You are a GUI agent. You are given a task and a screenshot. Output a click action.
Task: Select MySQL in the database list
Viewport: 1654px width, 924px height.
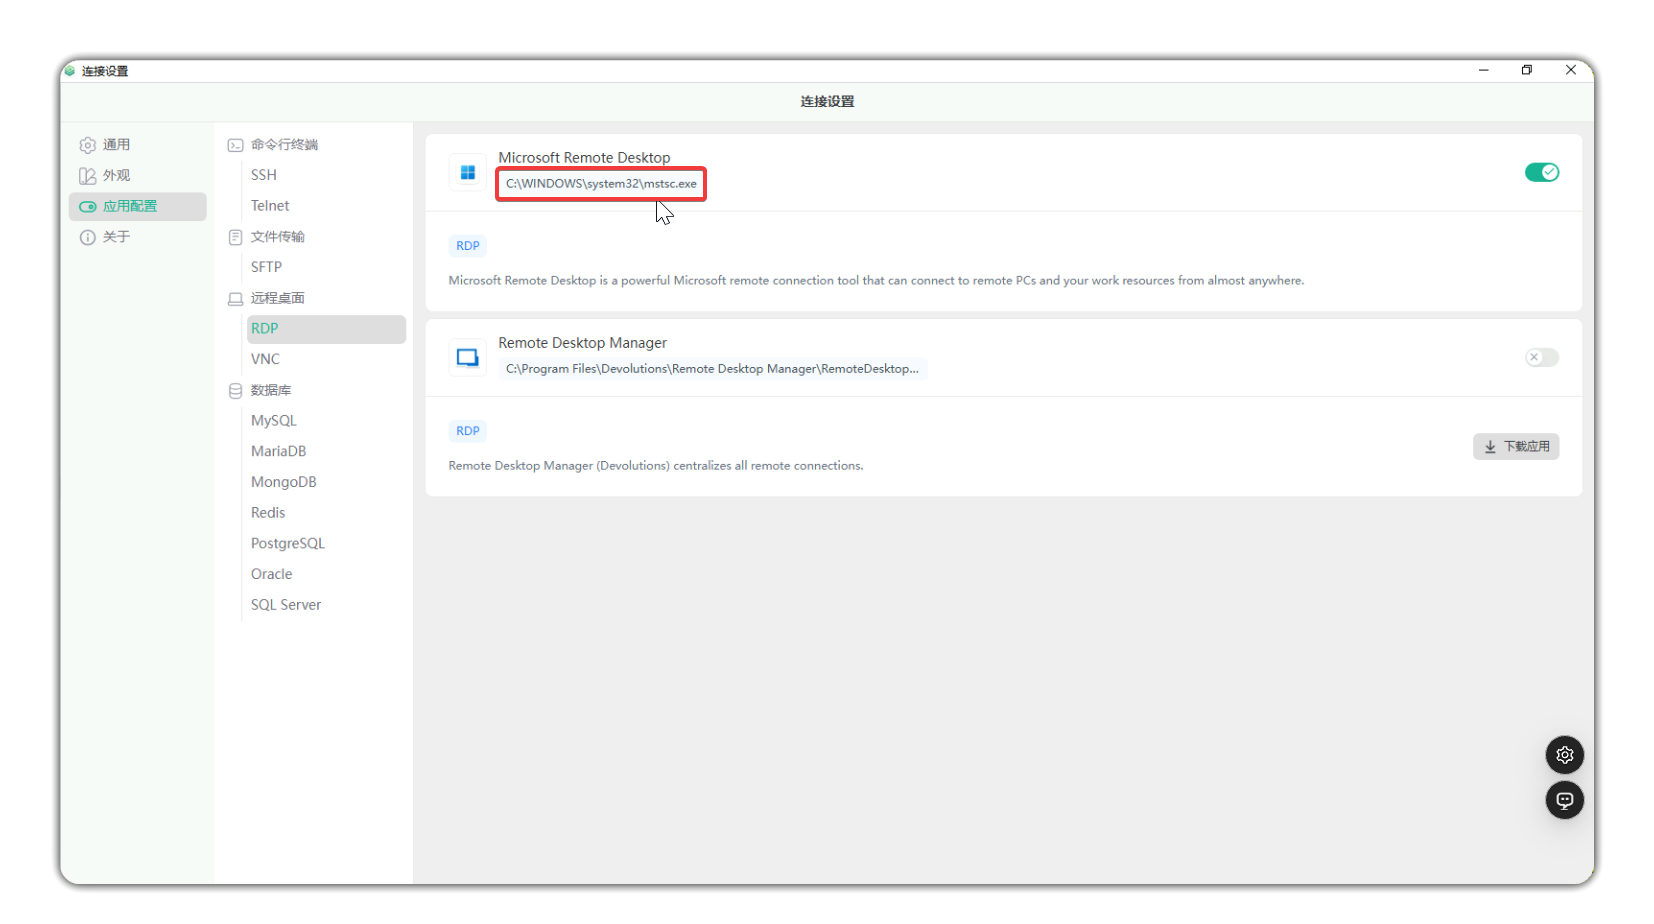(274, 421)
